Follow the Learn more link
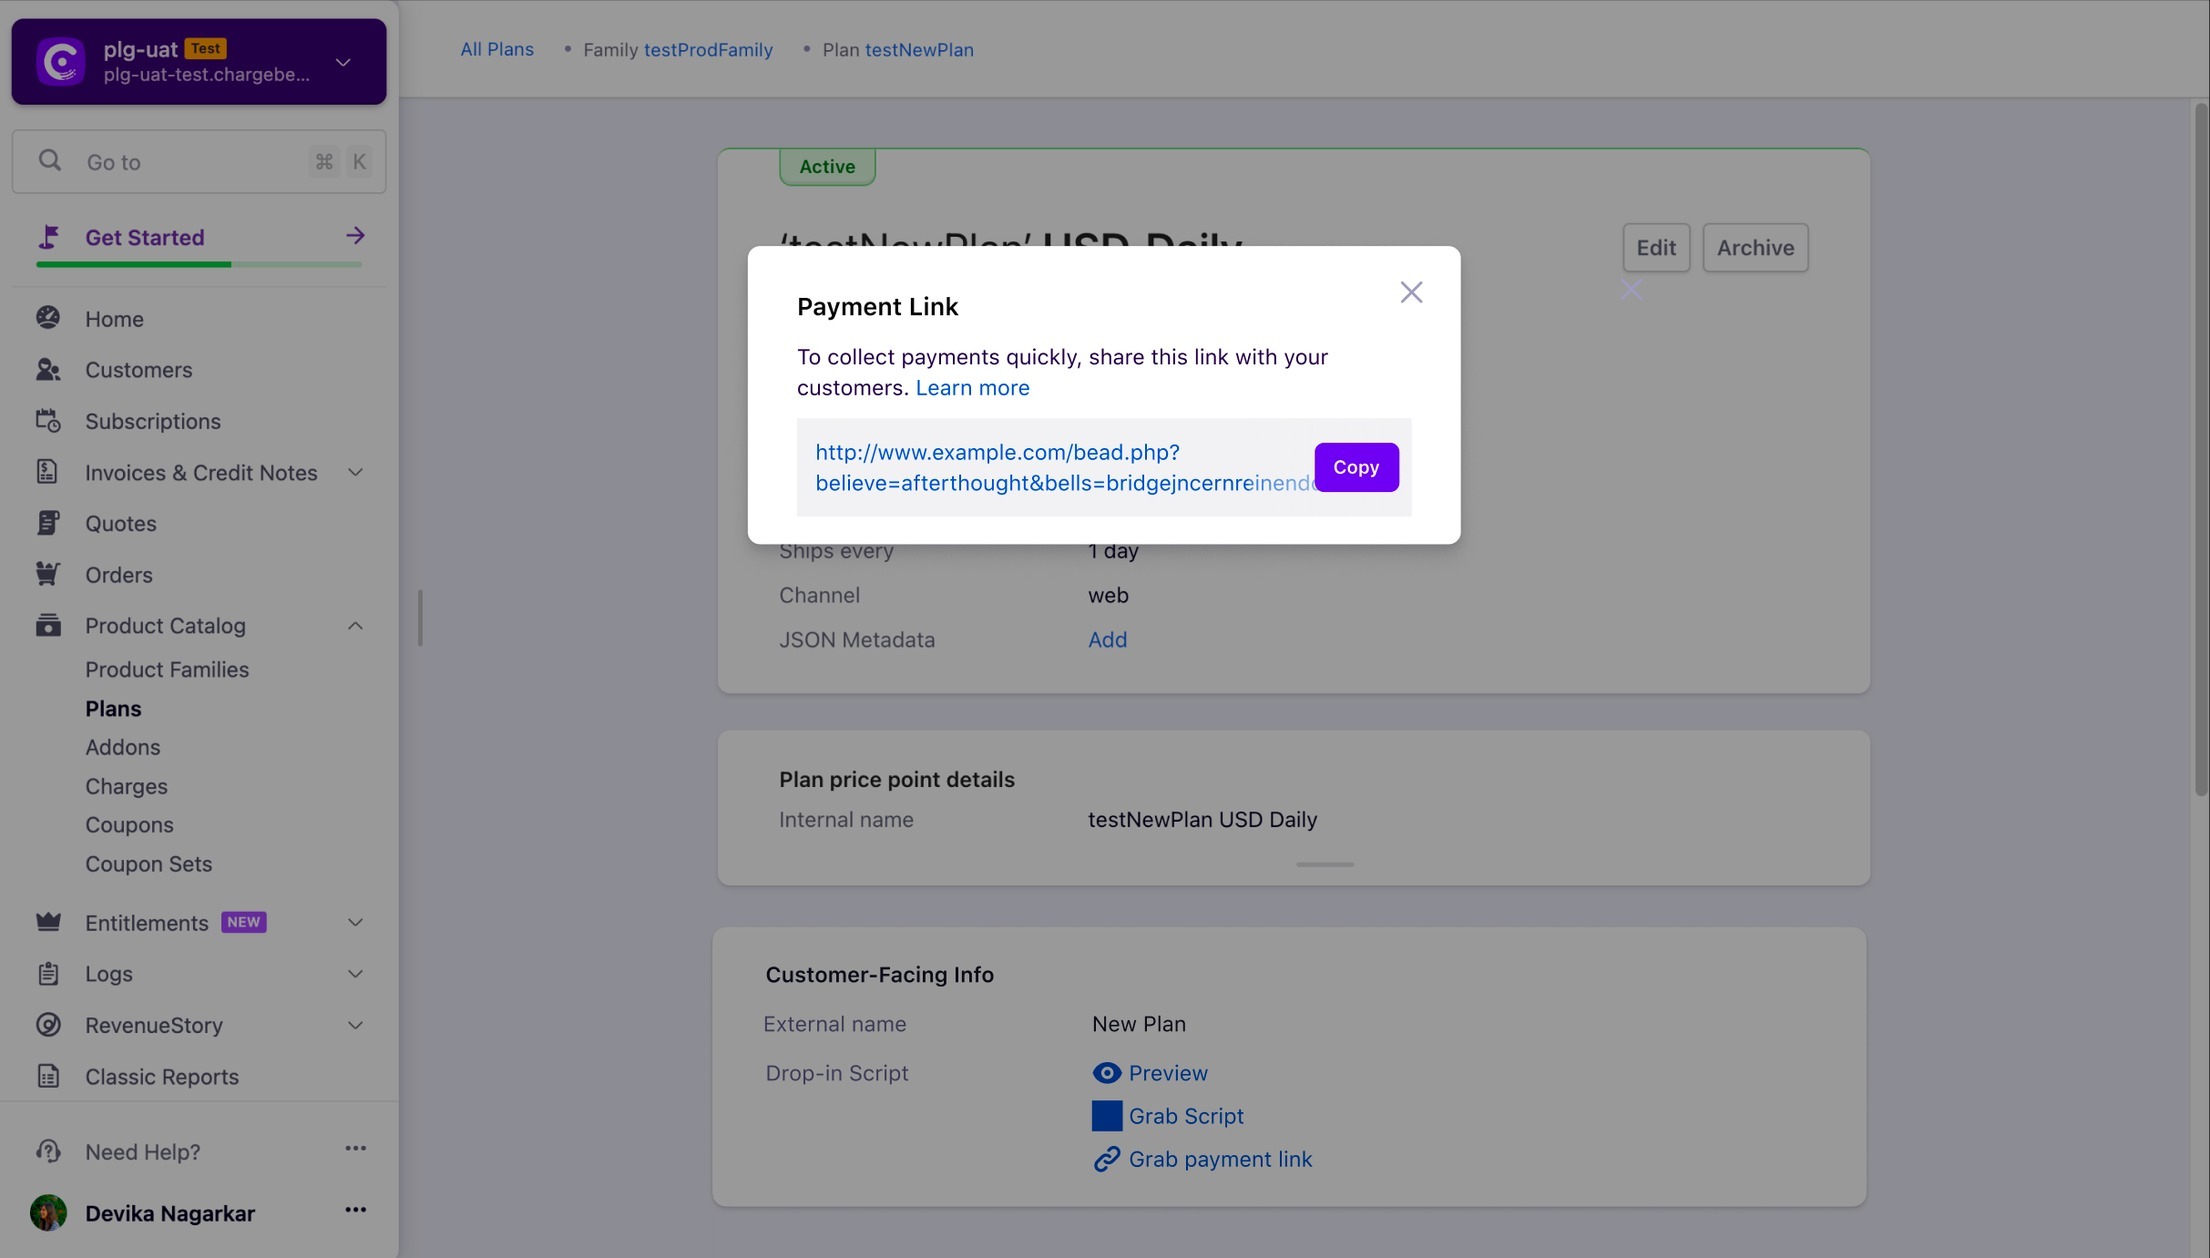 [x=972, y=388]
